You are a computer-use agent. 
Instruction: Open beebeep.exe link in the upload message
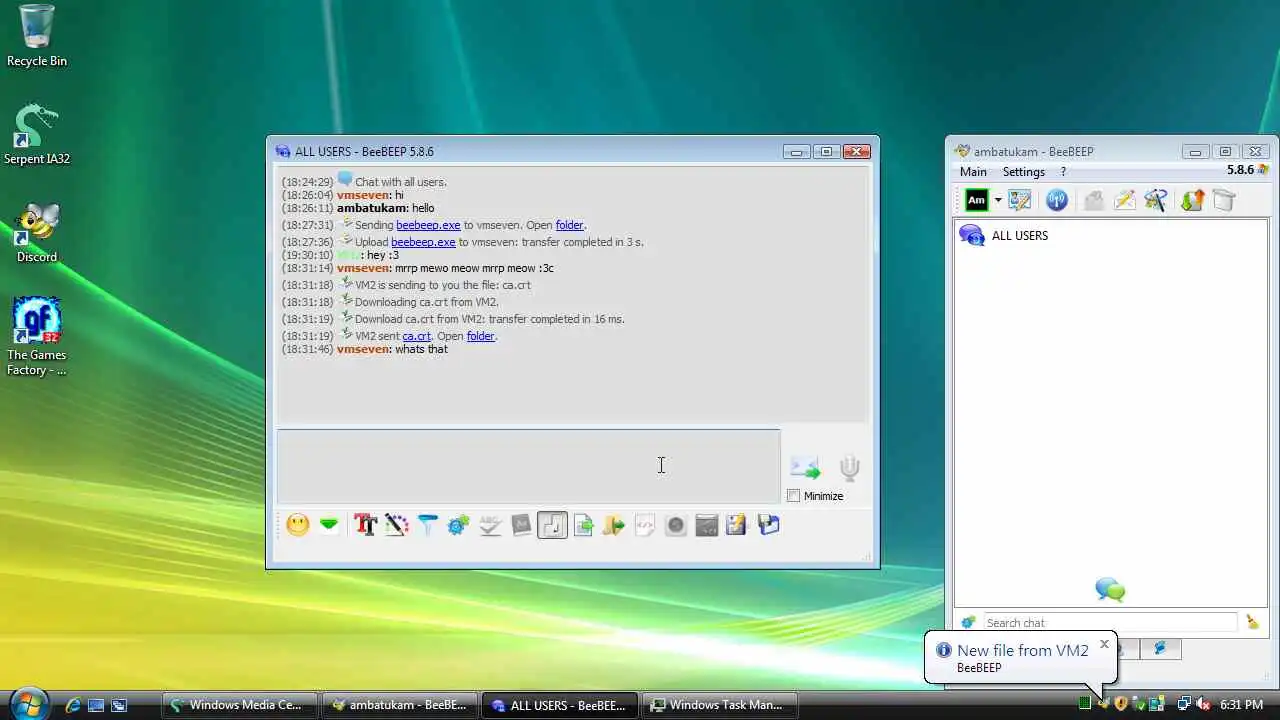[423, 242]
